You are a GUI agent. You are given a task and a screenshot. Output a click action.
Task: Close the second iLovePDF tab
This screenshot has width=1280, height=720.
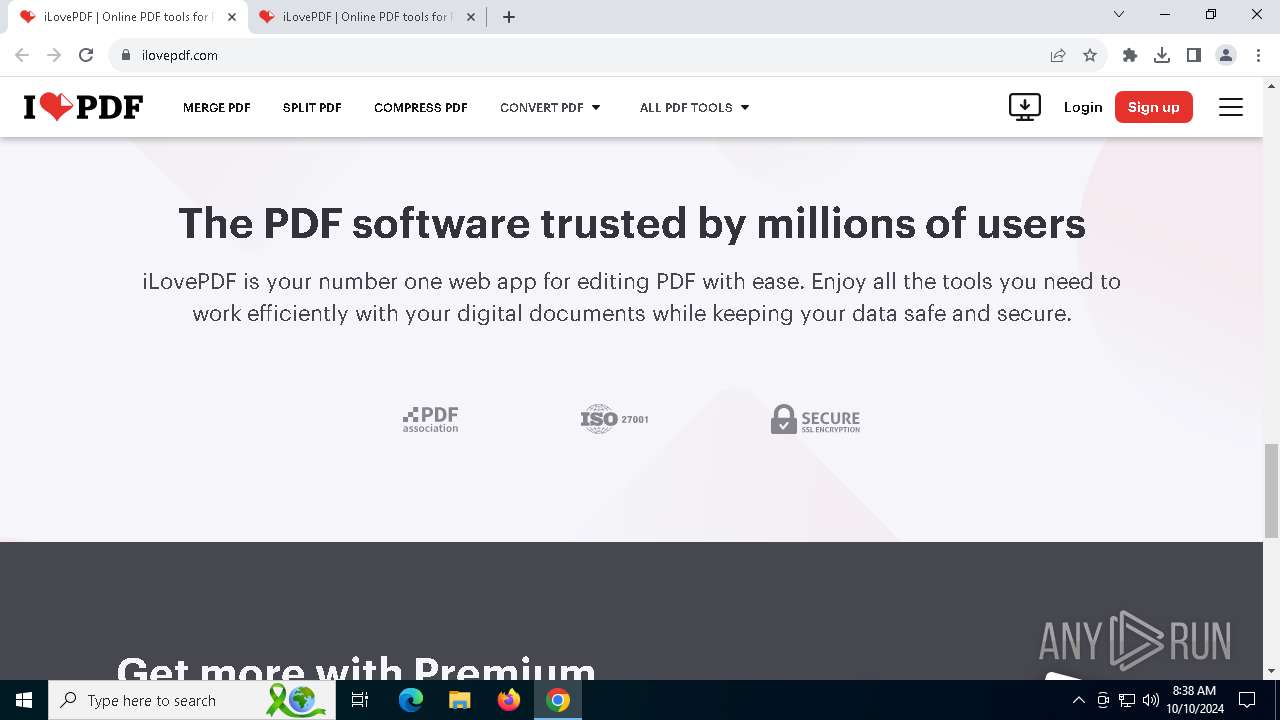[471, 16]
